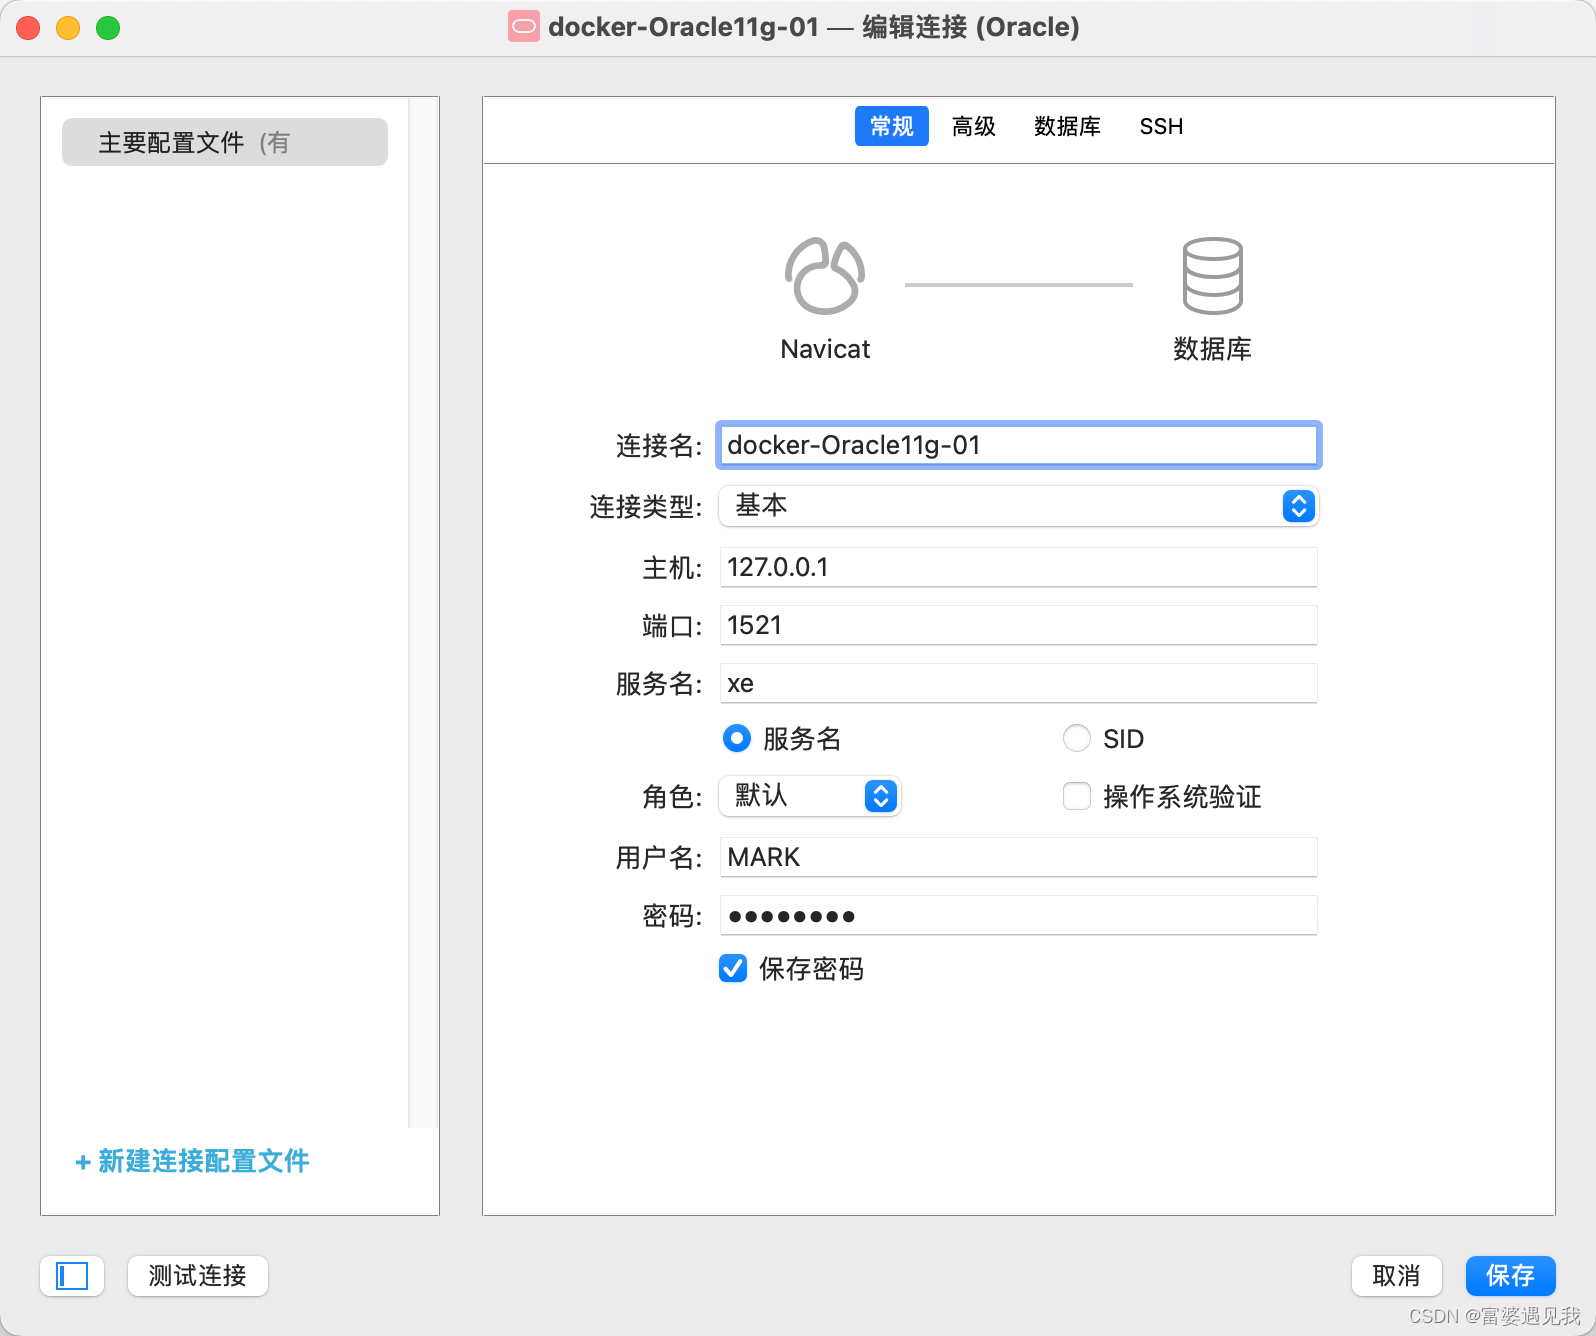
Task: Click the left panel vertical scrollbar
Action: click(424, 612)
